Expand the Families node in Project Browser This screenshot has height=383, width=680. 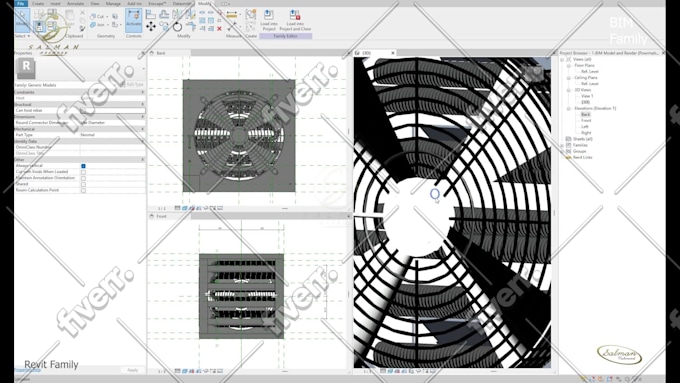click(563, 145)
